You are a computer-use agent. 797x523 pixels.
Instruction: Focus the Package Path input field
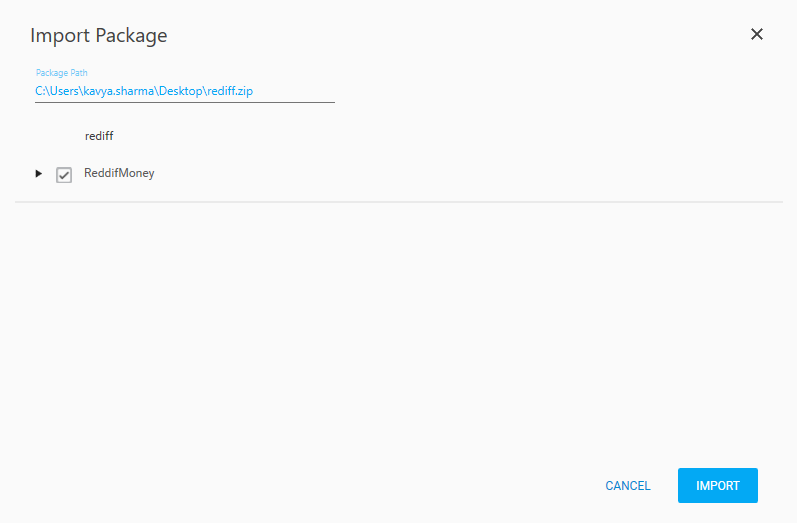pos(184,91)
